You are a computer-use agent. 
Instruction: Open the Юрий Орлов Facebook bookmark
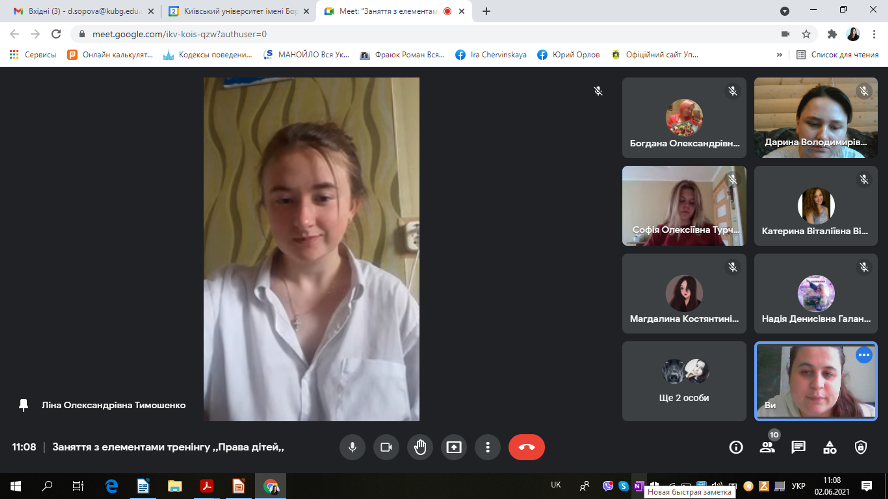pyautogui.click(x=569, y=54)
